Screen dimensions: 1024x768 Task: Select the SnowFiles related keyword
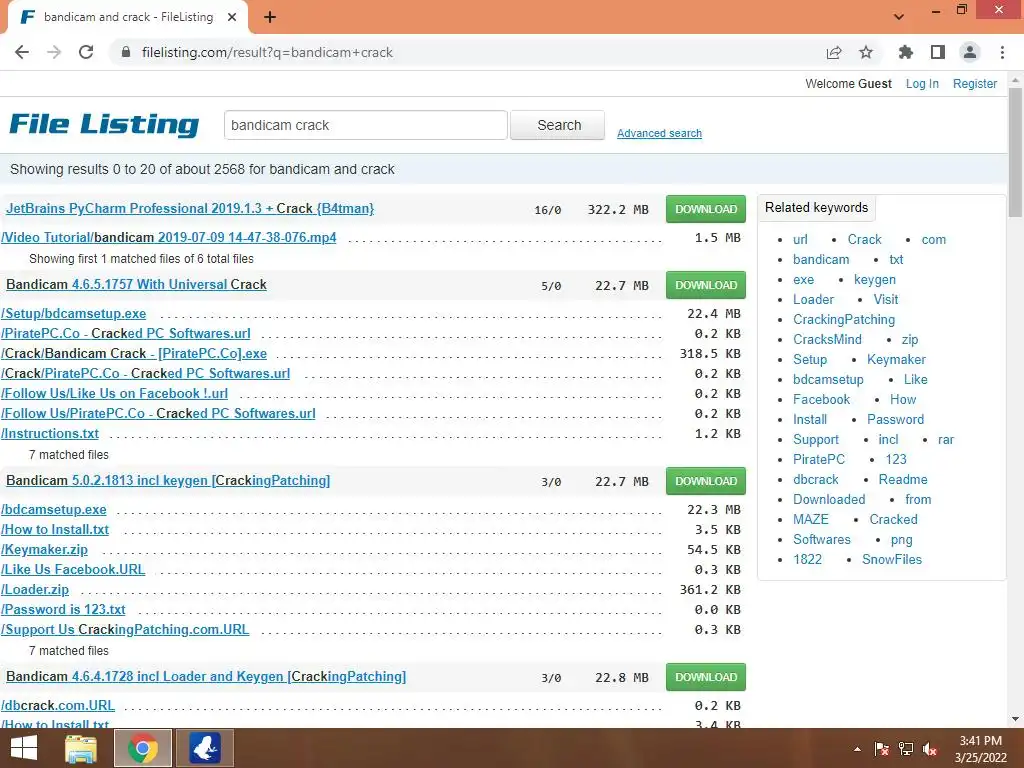point(891,559)
